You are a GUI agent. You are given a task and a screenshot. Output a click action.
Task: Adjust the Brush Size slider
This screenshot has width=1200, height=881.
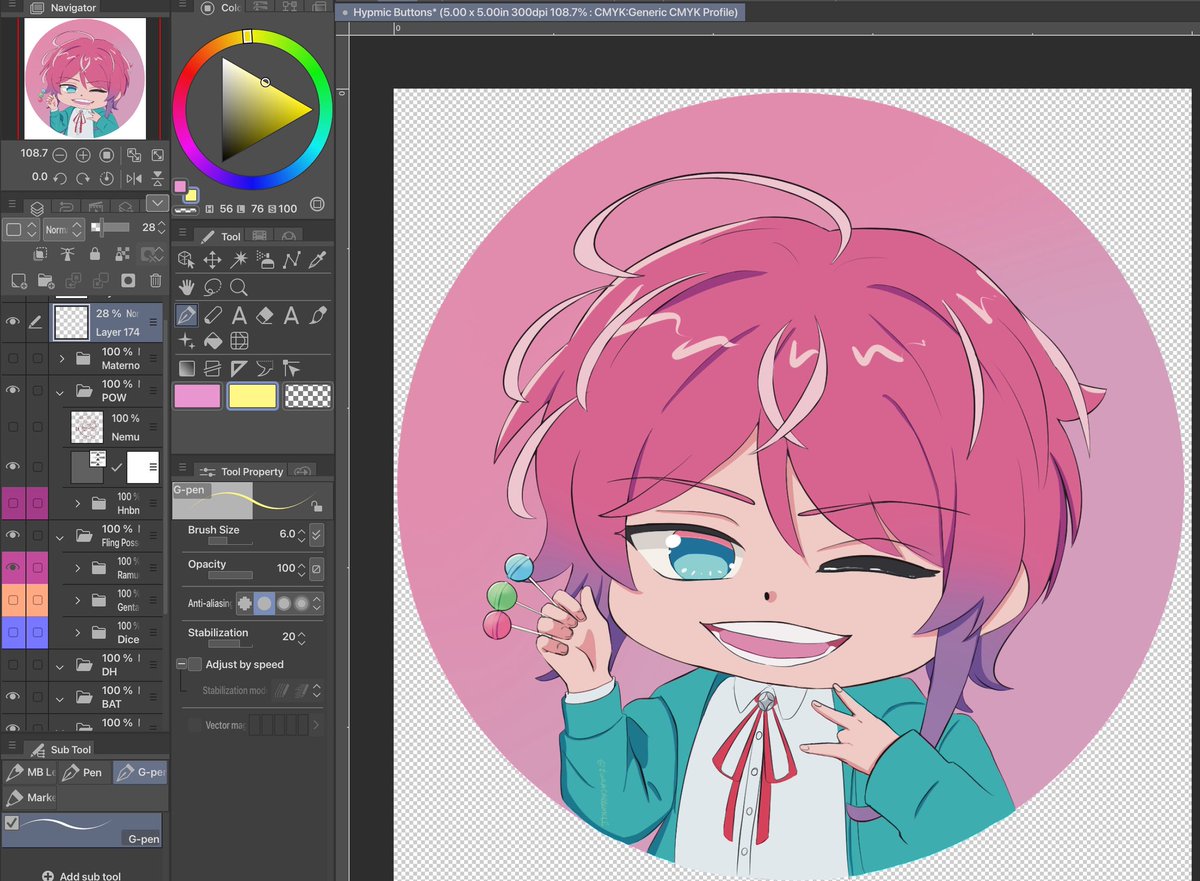[x=231, y=541]
